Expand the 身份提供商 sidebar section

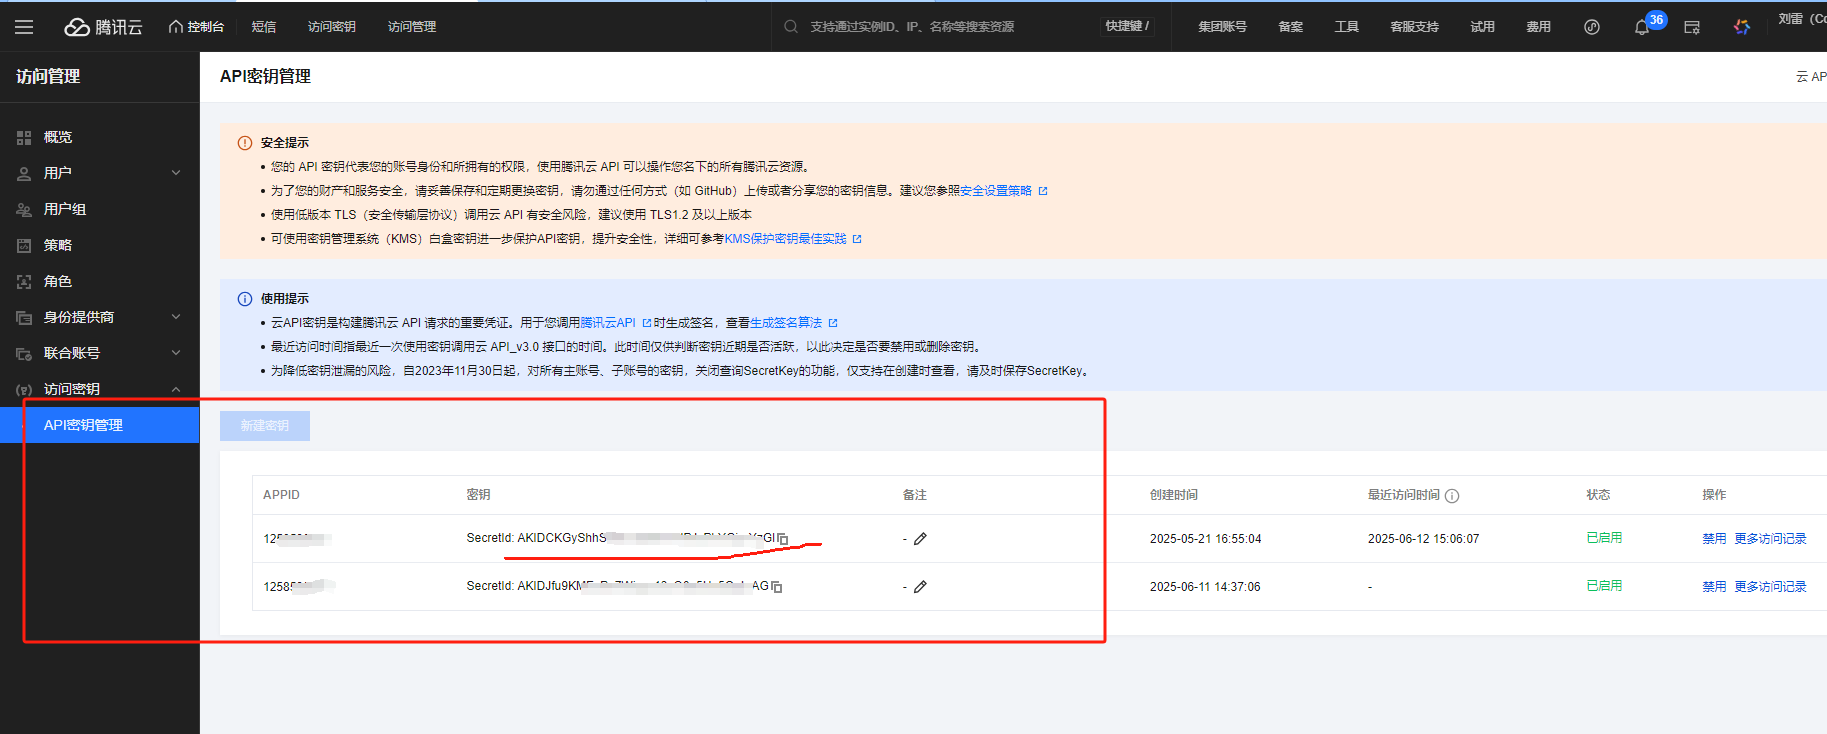[x=99, y=317]
